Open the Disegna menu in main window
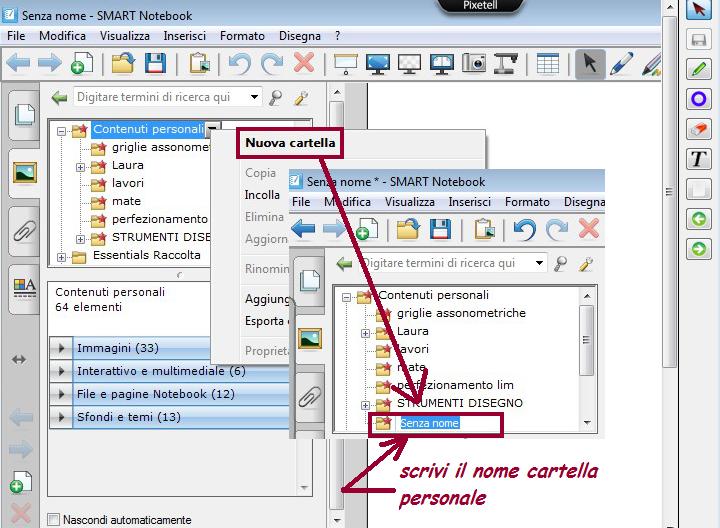Image resolution: width=720 pixels, height=528 pixels. (x=300, y=36)
